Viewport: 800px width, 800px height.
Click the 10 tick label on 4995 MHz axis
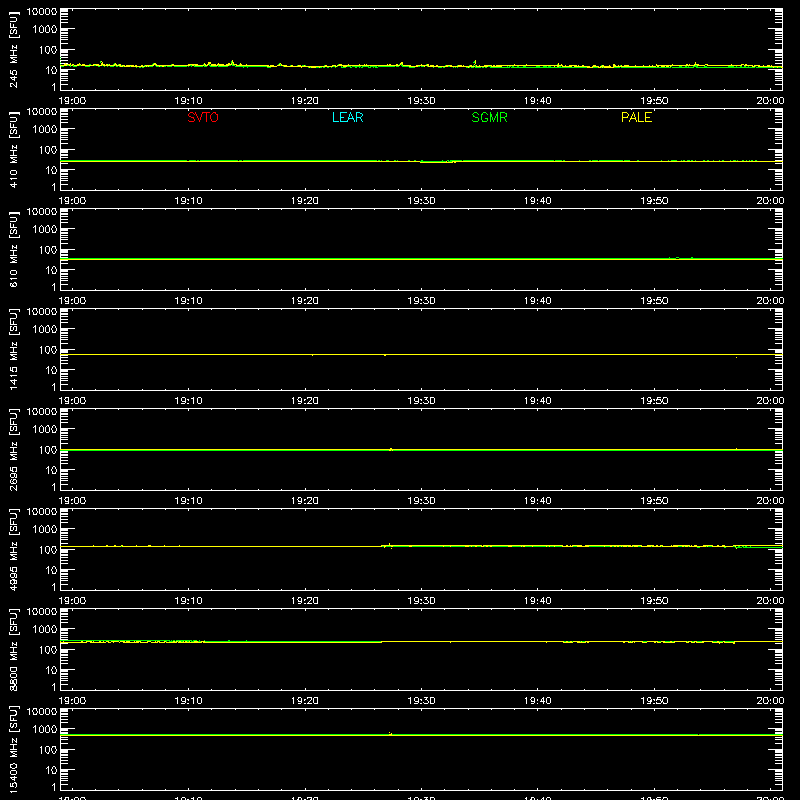pos(51,570)
